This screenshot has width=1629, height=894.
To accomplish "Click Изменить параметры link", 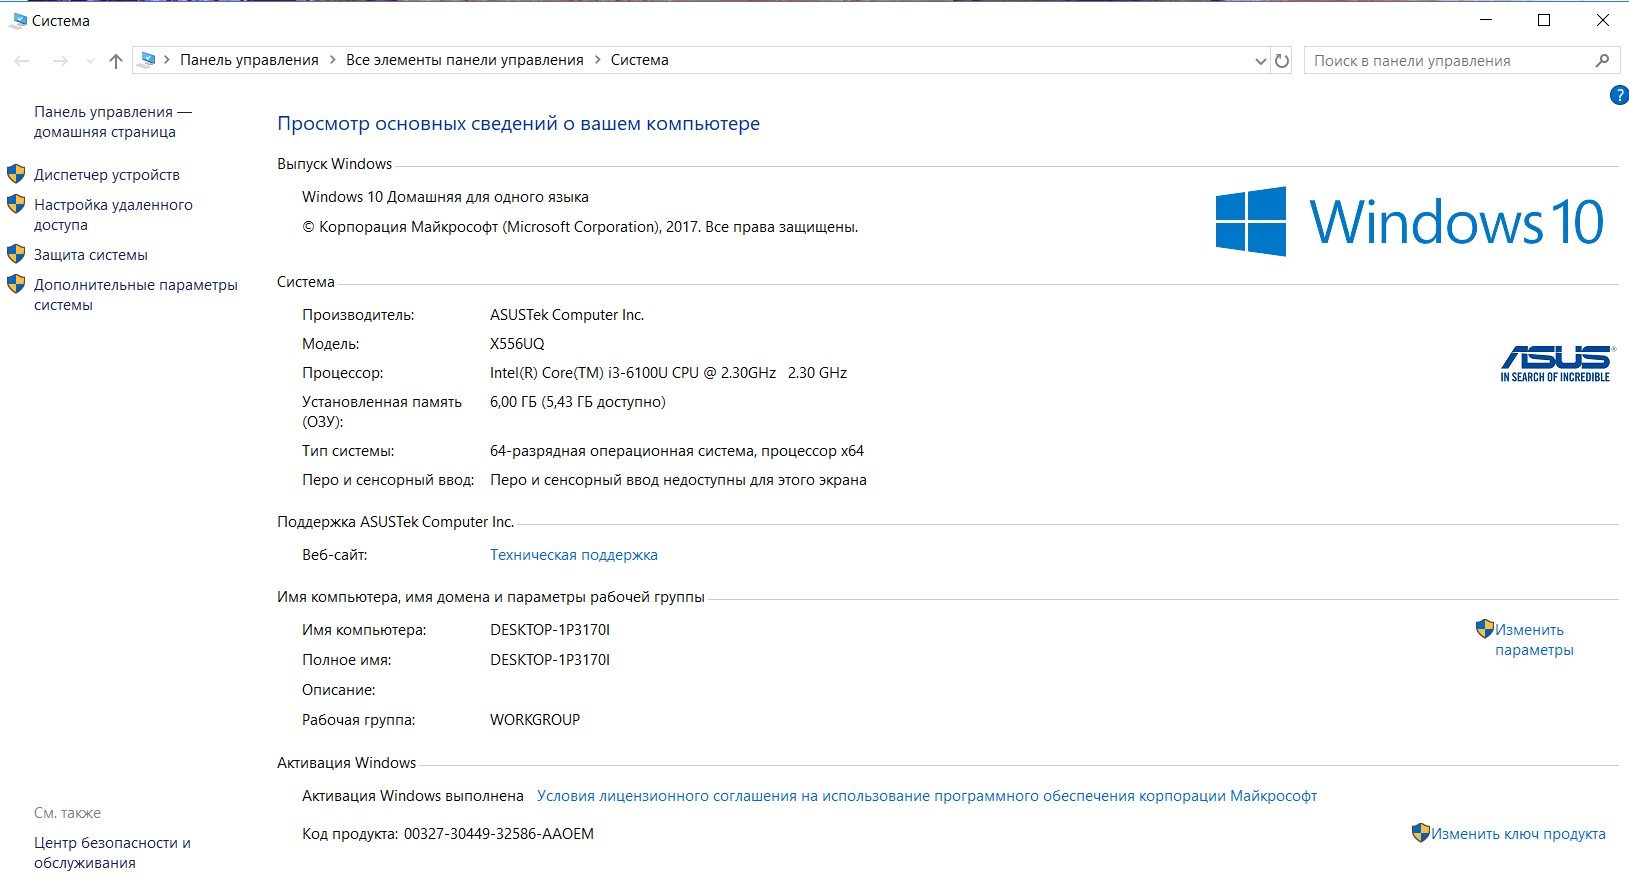I will coord(1534,640).
